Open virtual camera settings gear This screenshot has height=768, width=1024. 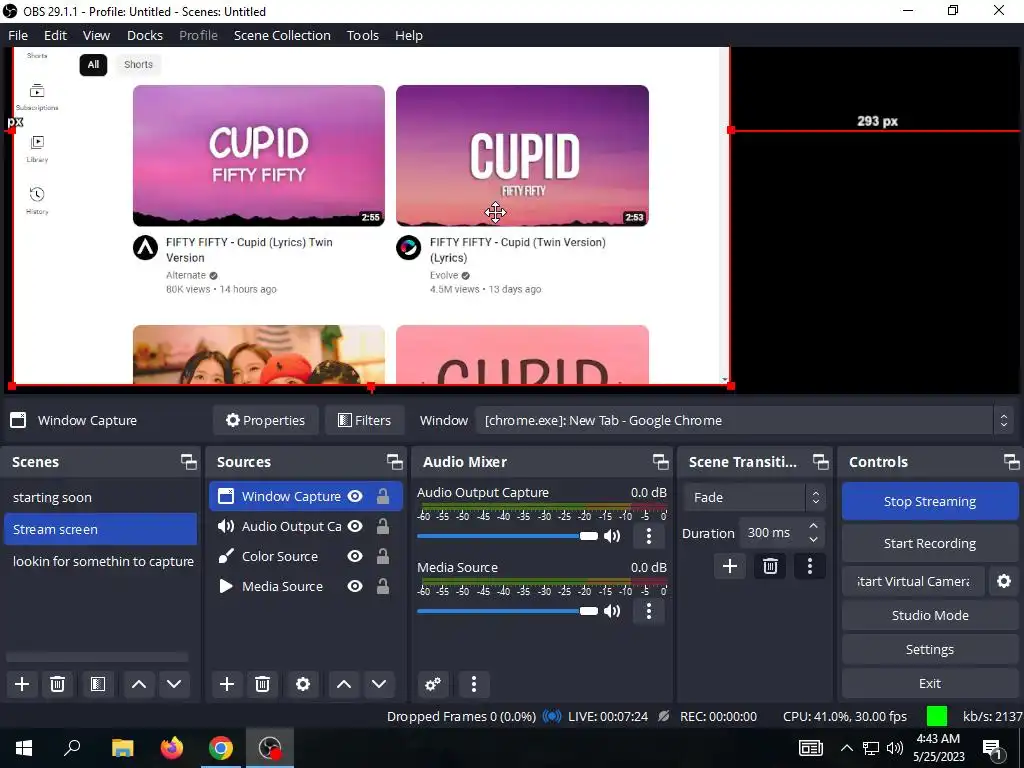coord(1004,581)
